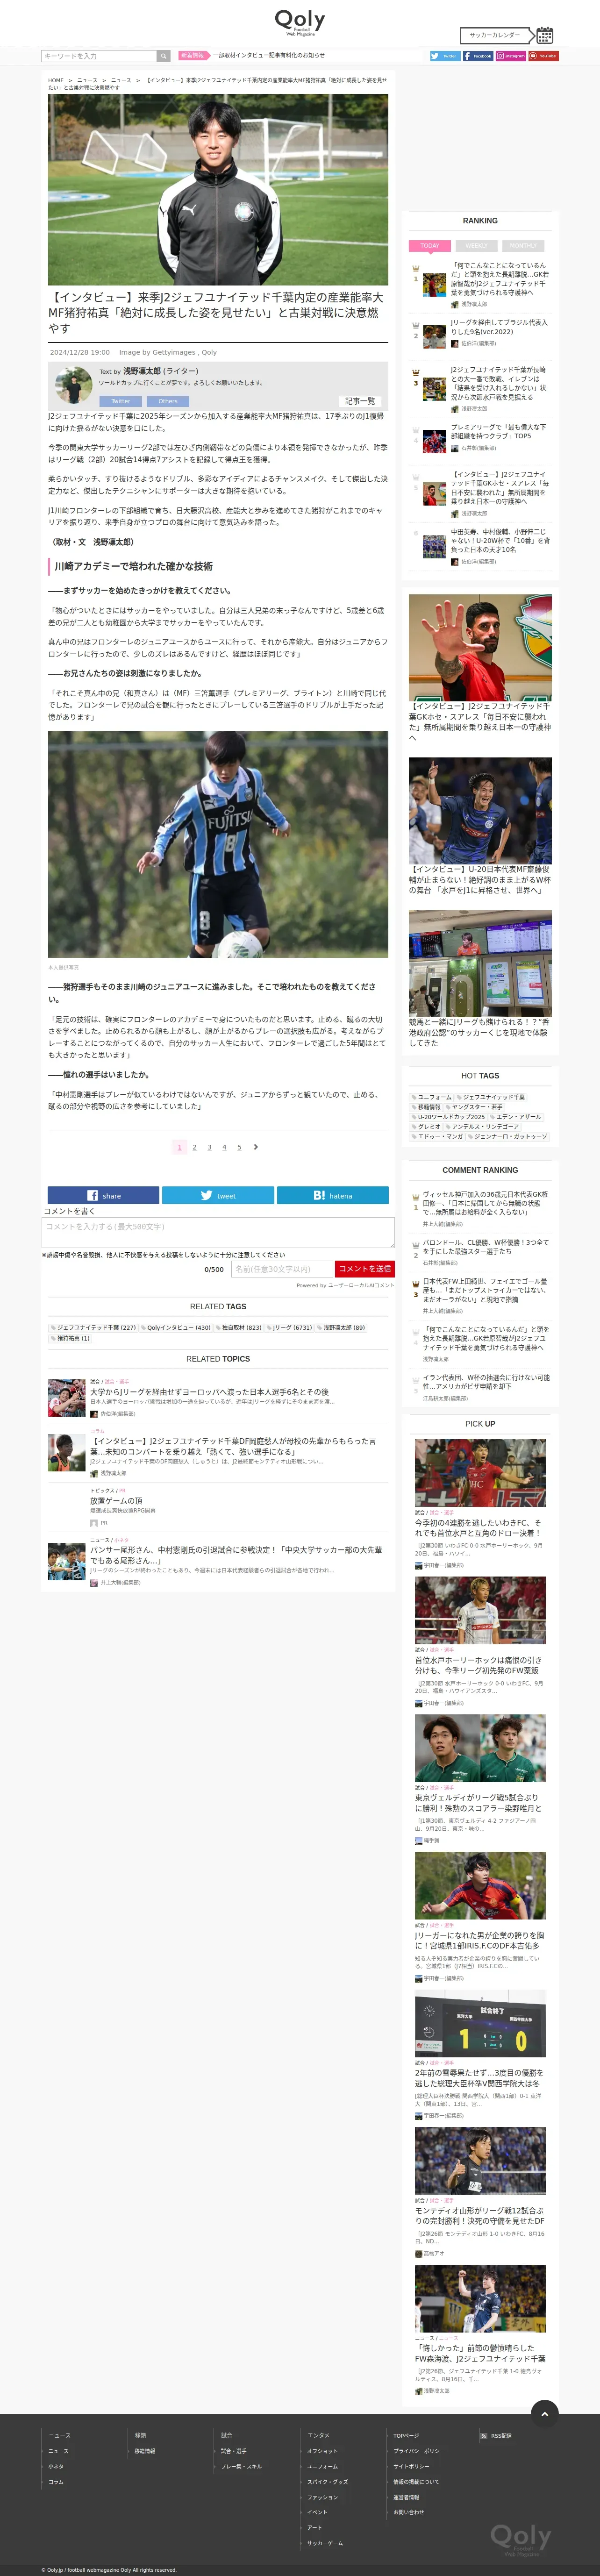Viewport: 600px width, 2576px height.
Task: Open the サッカーゲーム footer link
Action: tap(325, 2542)
